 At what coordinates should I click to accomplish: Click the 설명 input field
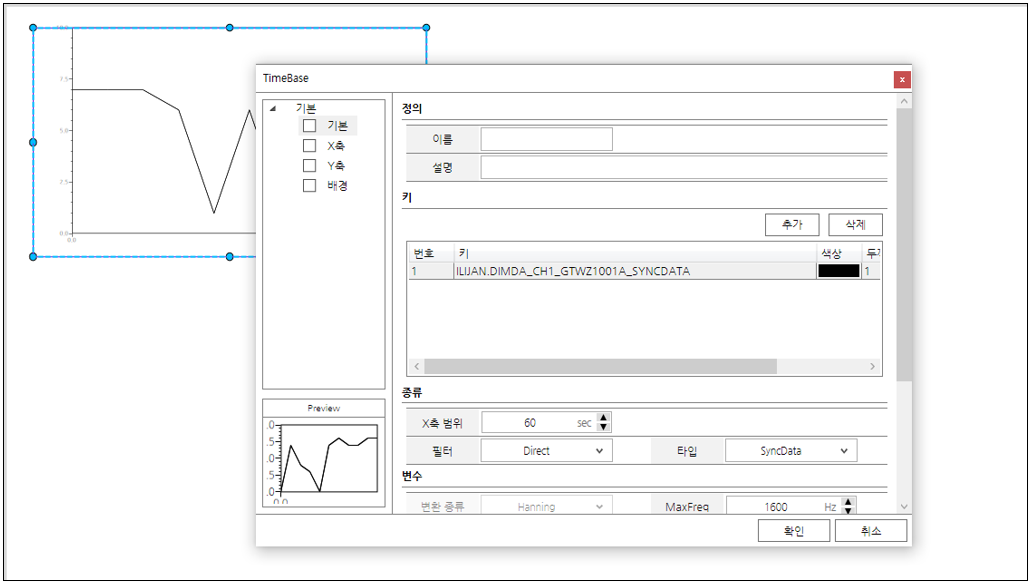pos(684,167)
